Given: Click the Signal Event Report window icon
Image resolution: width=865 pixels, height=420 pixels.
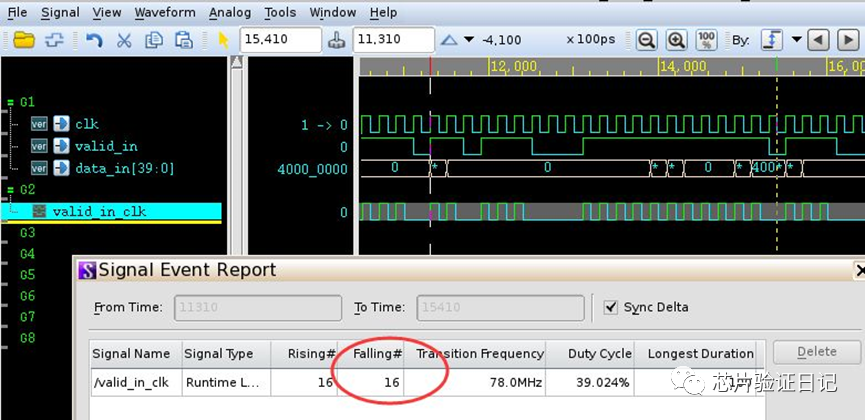Looking at the screenshot, I should [x=87, y=270].
